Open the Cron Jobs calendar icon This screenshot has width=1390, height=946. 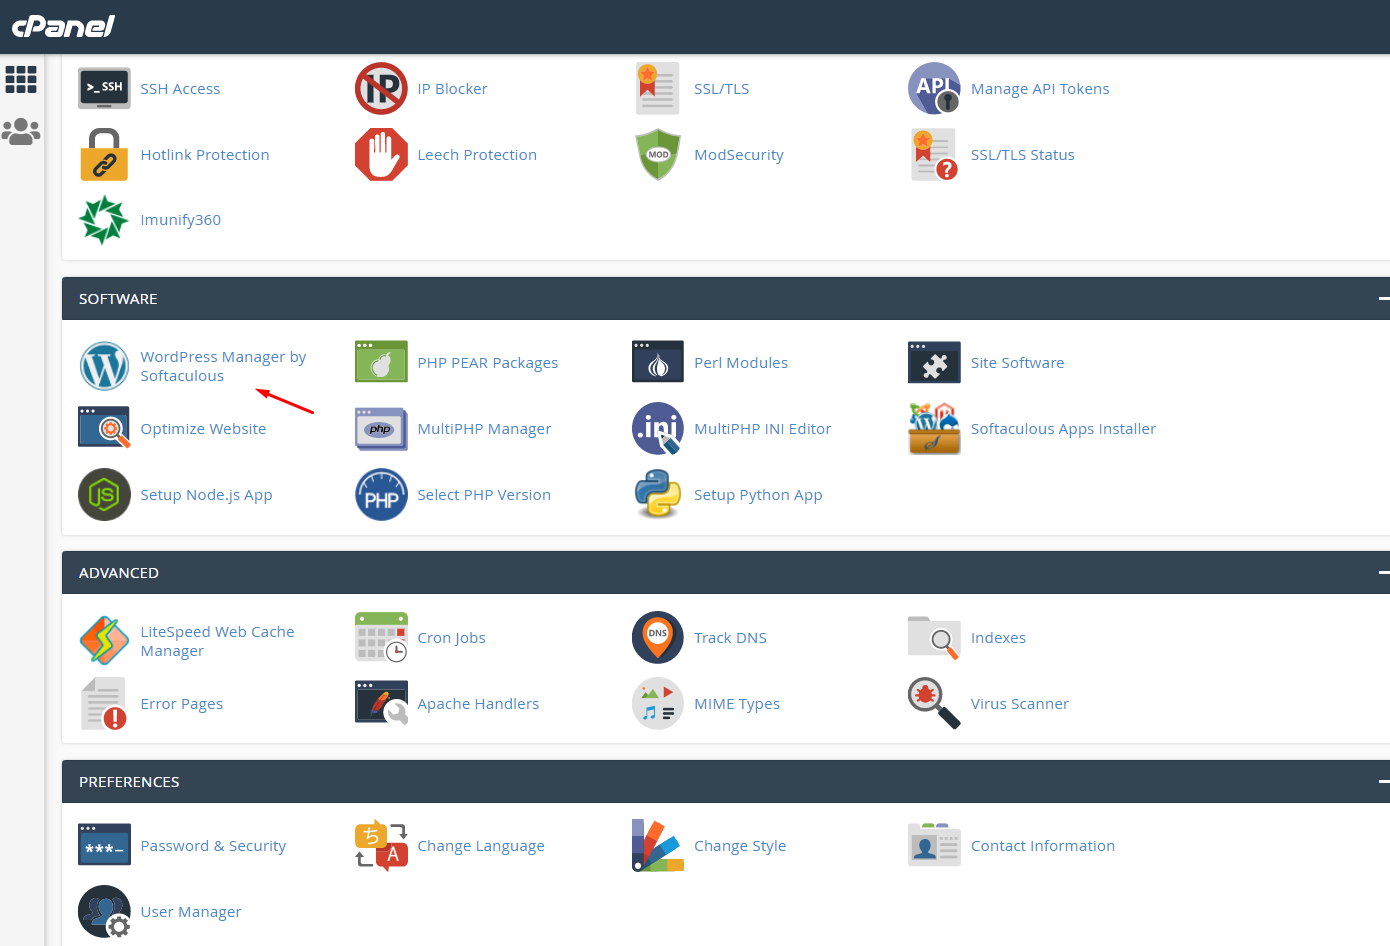381,638
